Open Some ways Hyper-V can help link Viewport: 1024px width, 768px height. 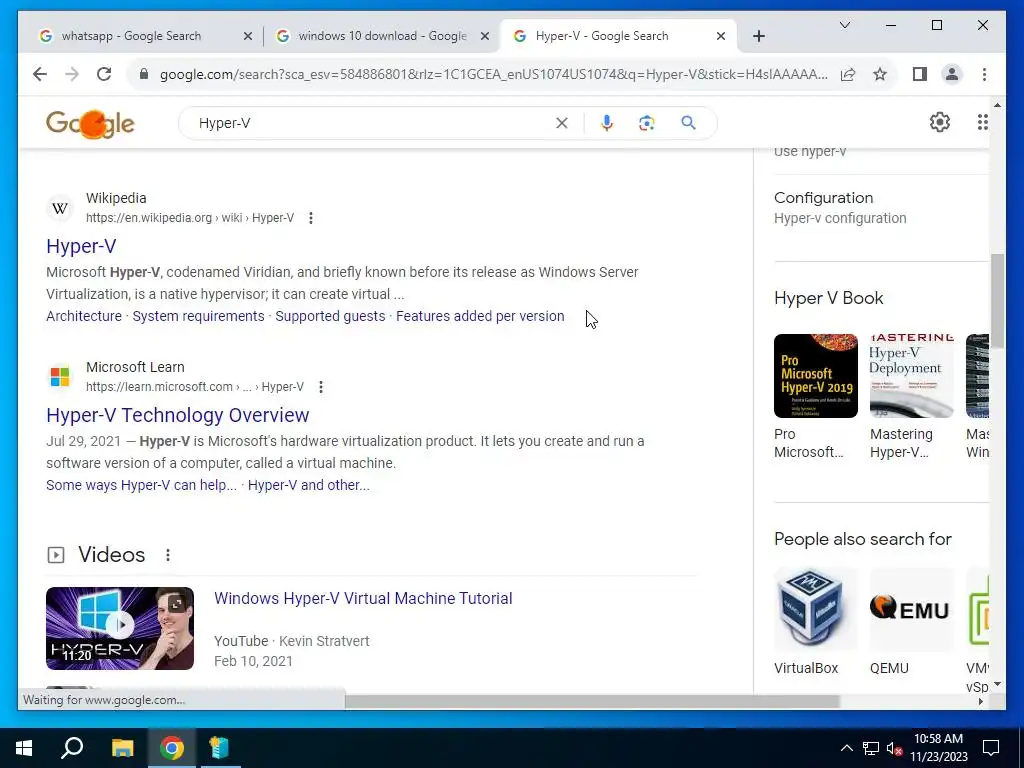coord(141,485)
